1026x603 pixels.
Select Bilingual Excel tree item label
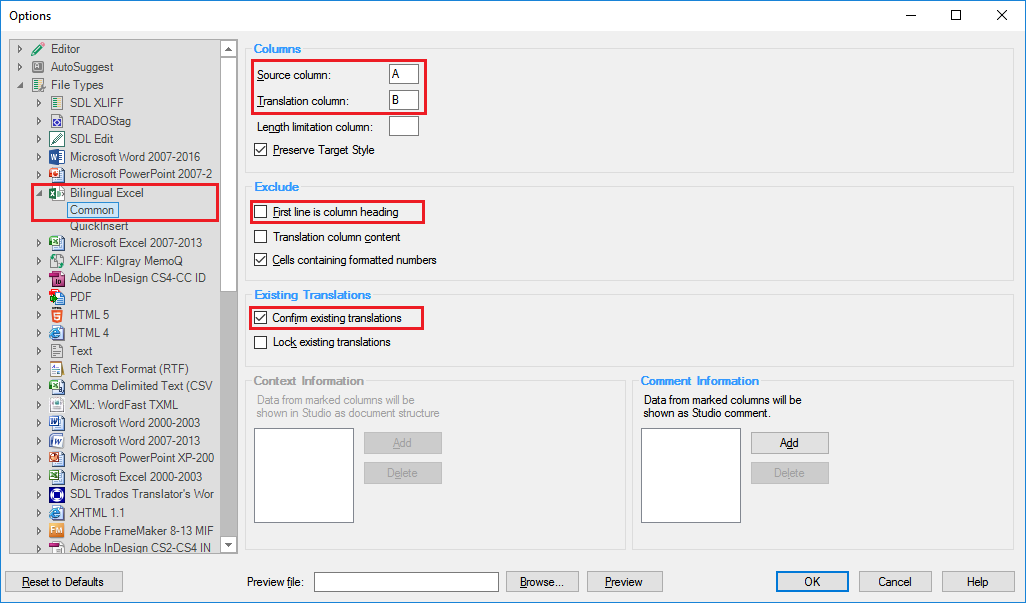coord(107,193)
